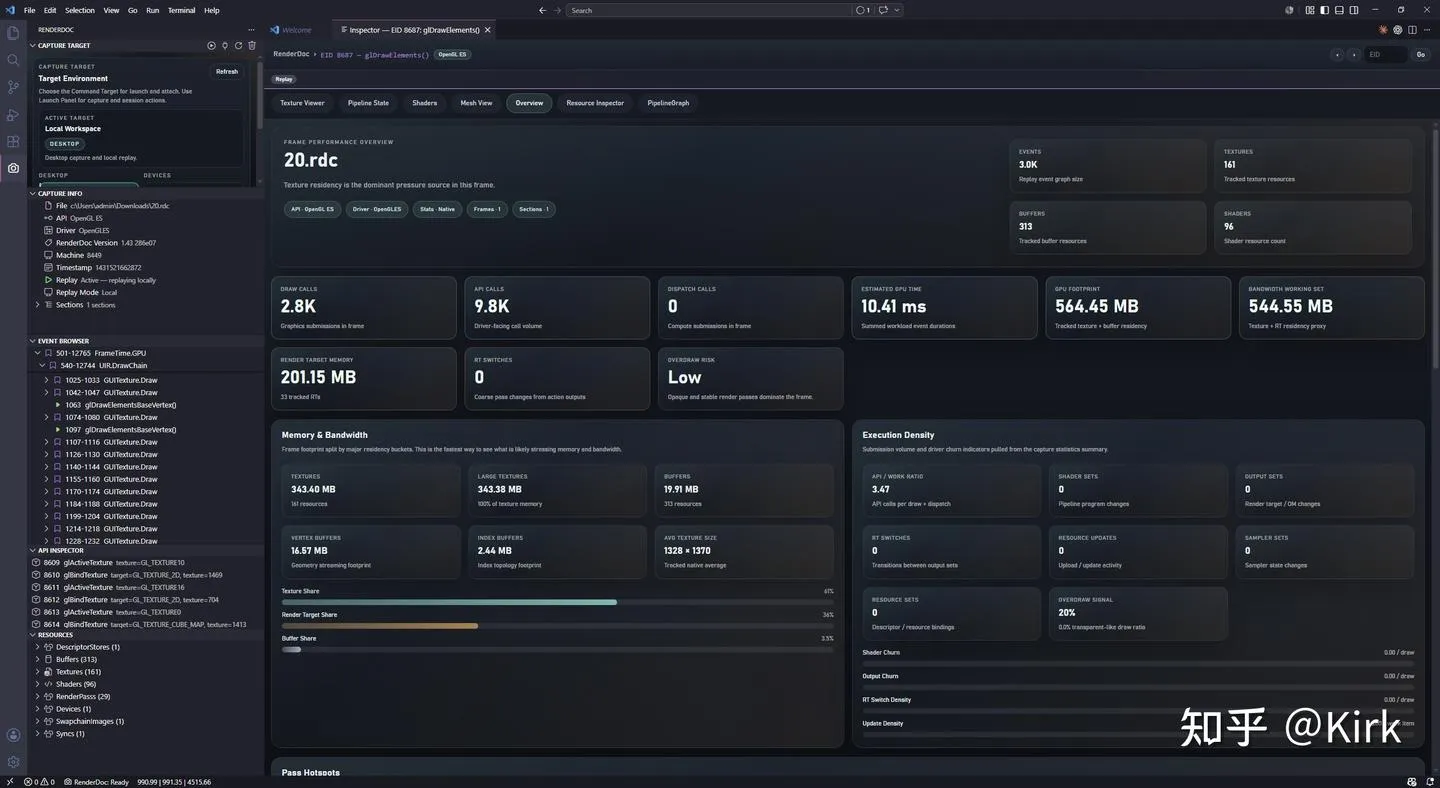Open the File menu
The width and height of the screenshot is (1440, 788).
coord(29,10)
